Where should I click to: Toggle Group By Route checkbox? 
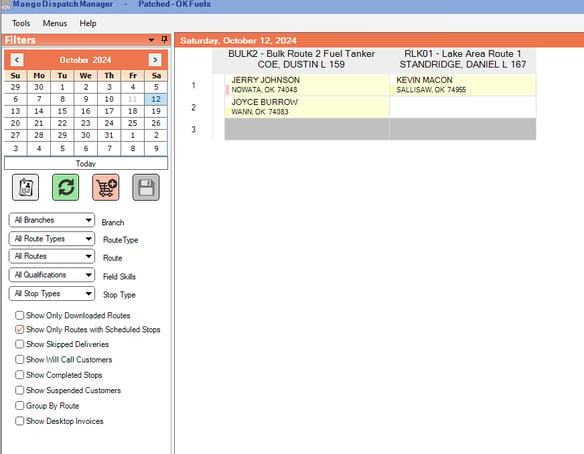pyautogui.click(x=19, y=406)
